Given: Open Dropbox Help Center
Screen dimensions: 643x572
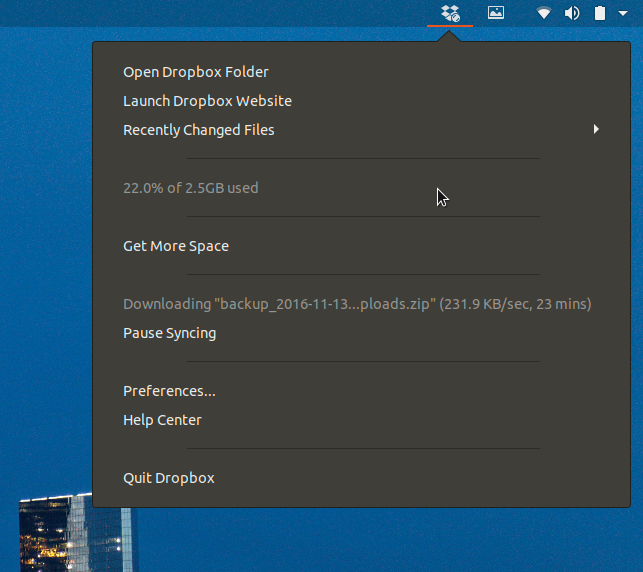Looking at the screenshot, I should click(162, 420).
